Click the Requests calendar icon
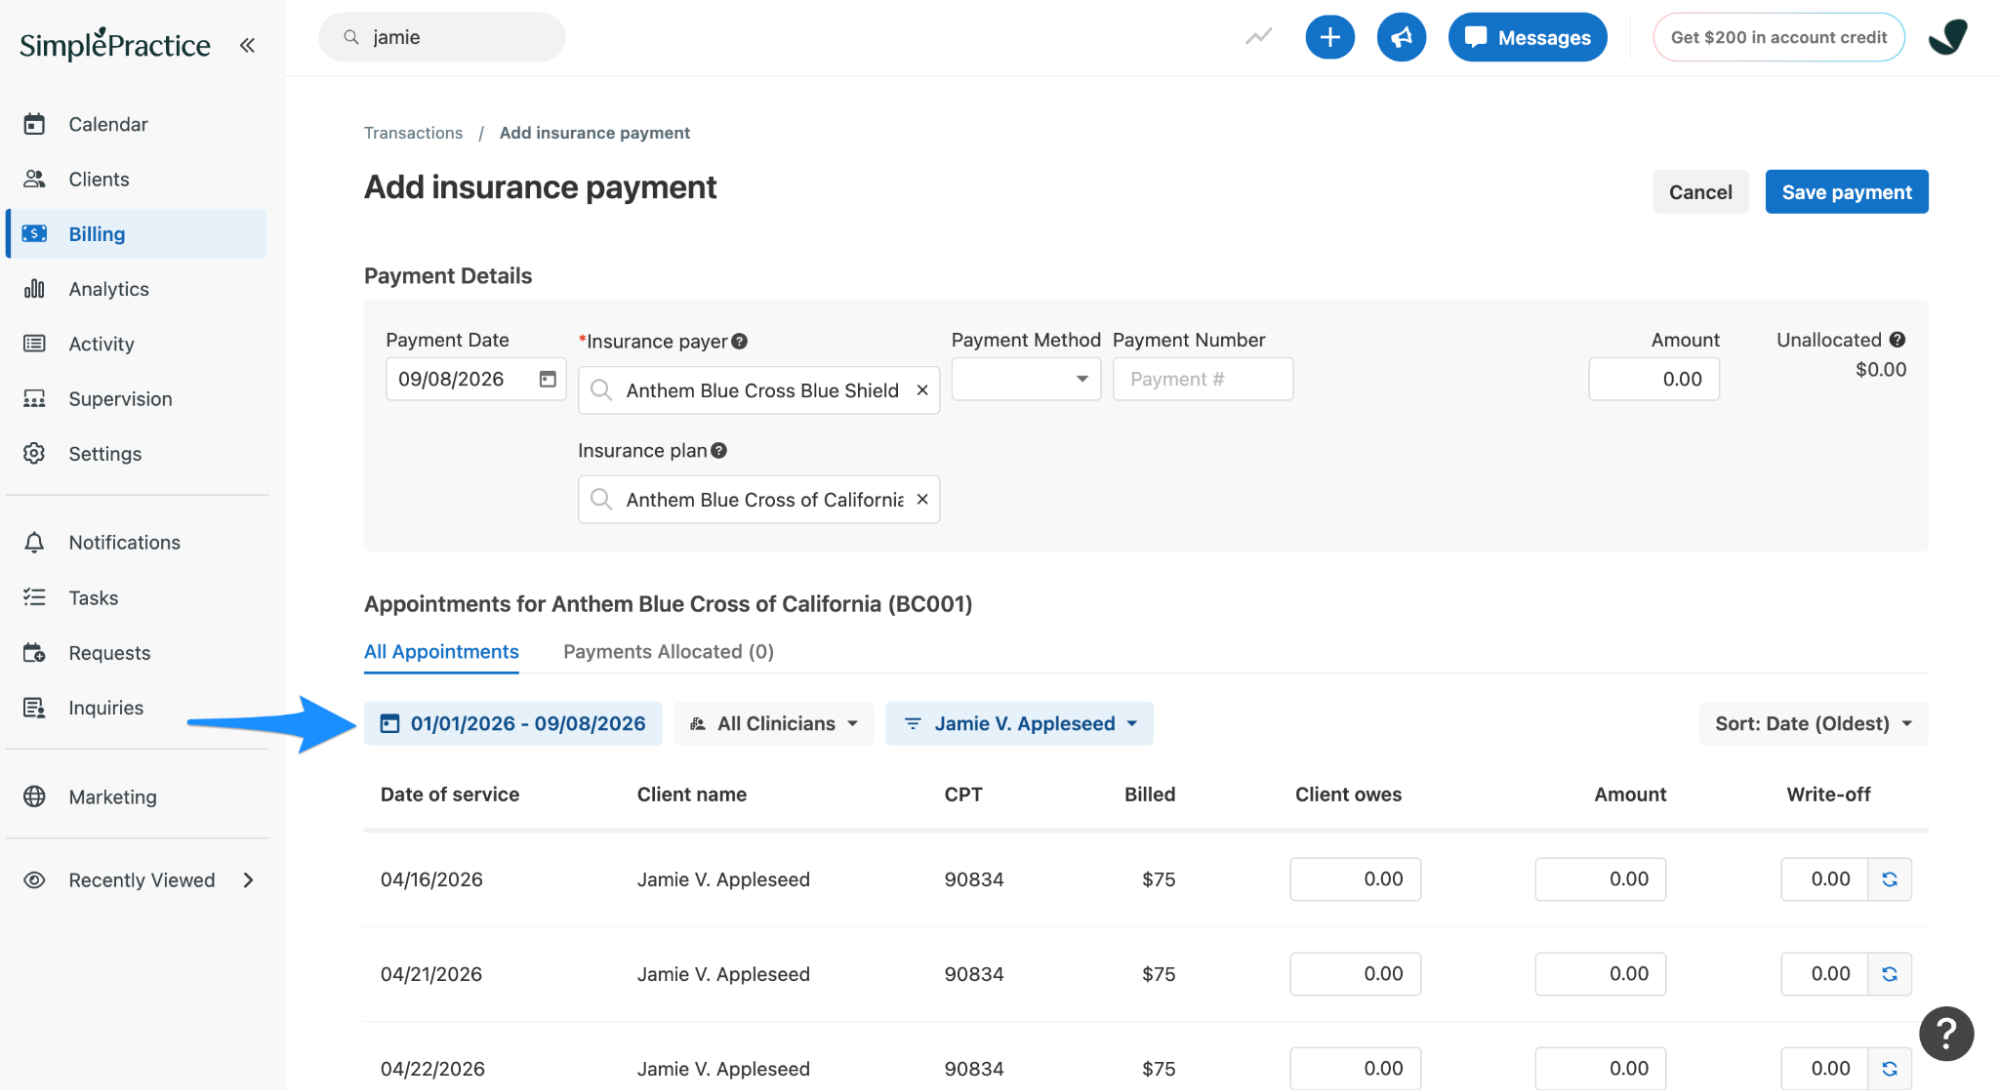Image resolution: width=1999 pixels, height=1091 pixels. click(x=34, y=653)
